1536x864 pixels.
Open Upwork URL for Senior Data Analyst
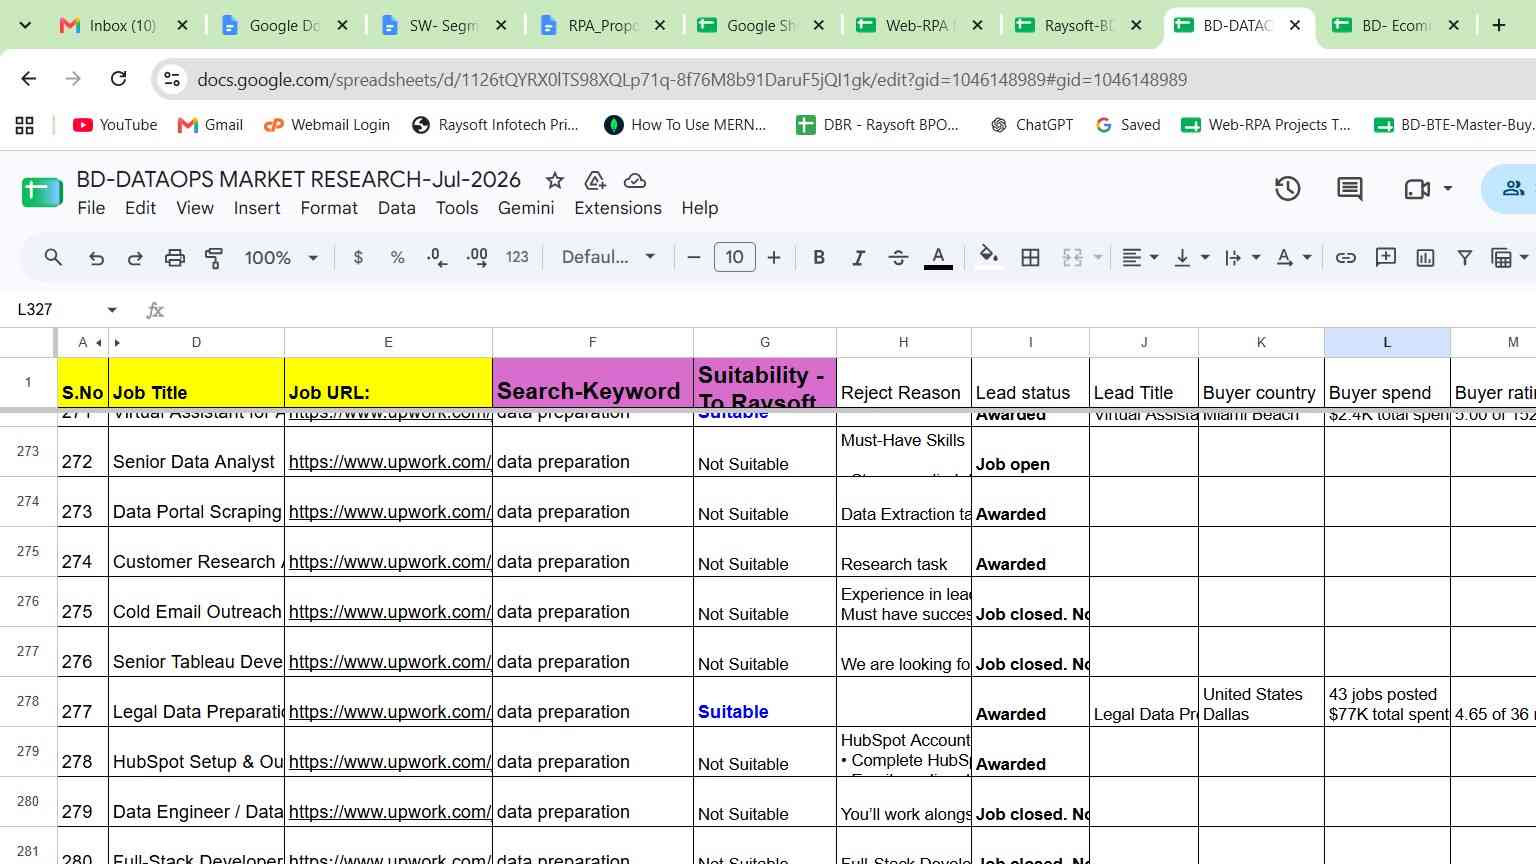tap(389, 462)
